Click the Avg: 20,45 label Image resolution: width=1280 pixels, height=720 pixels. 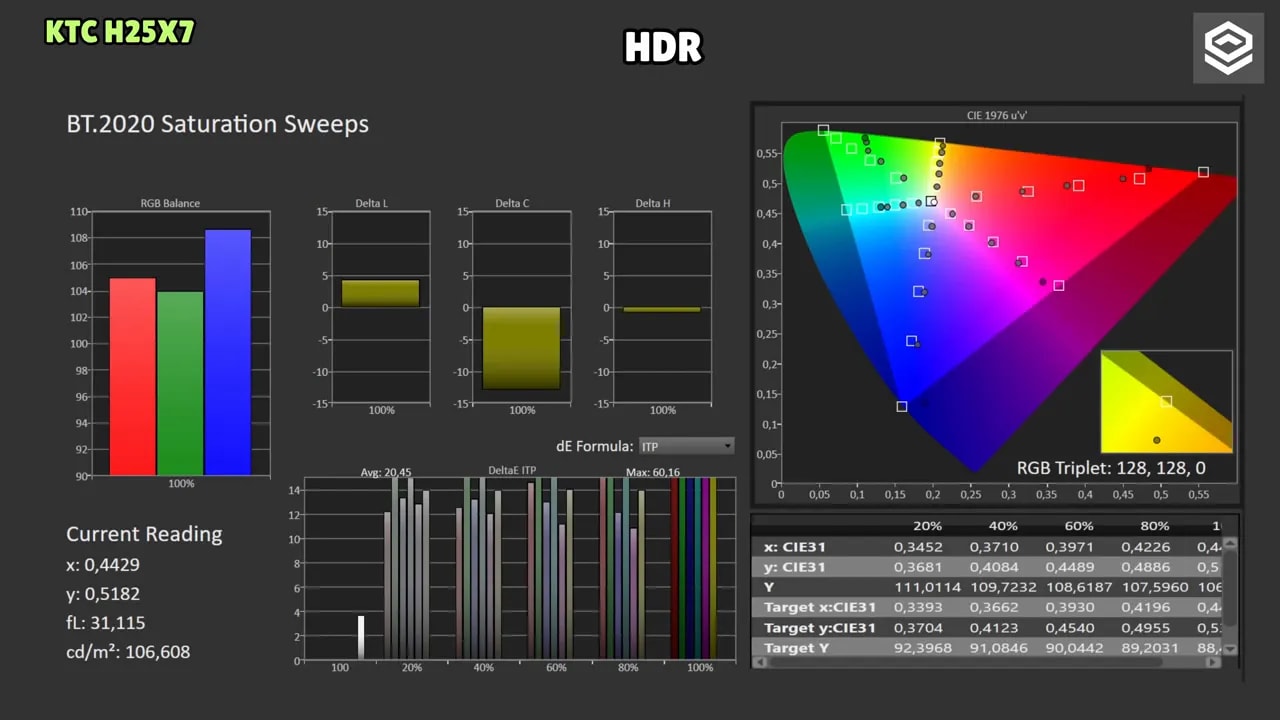pyautogui.click(x=386, y=472)
